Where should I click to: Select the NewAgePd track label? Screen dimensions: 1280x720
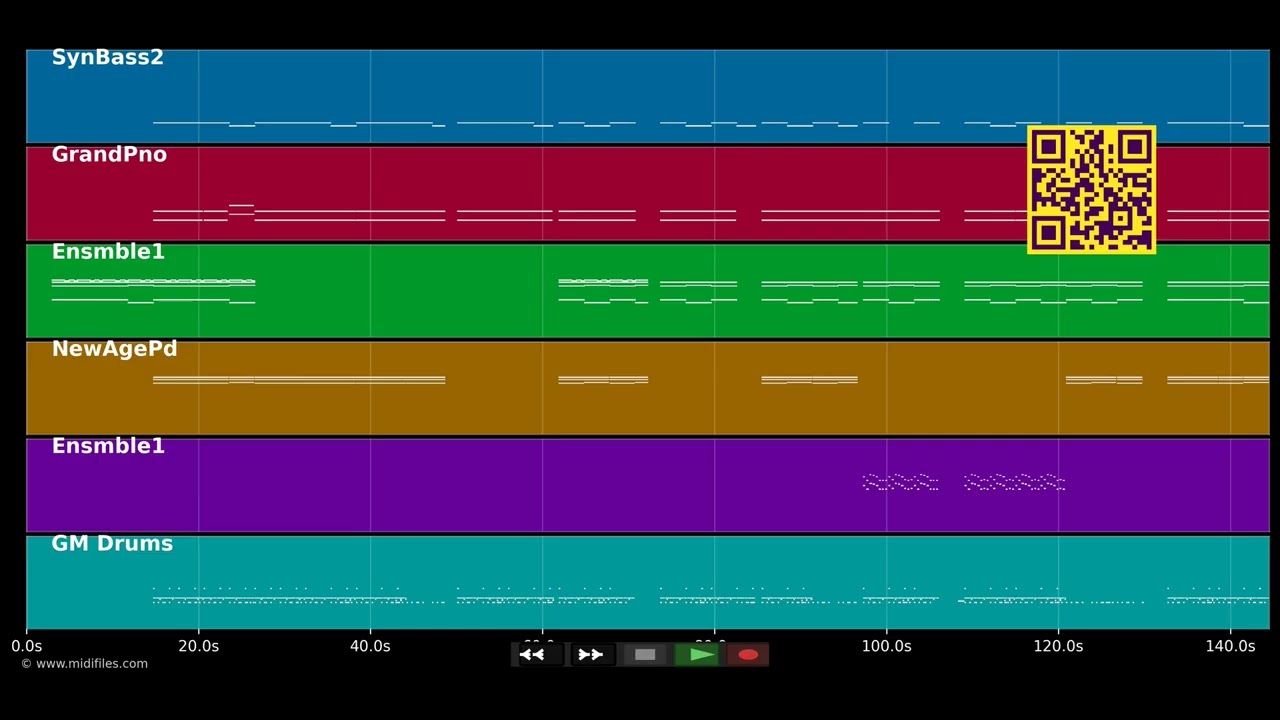pos(114,349)
